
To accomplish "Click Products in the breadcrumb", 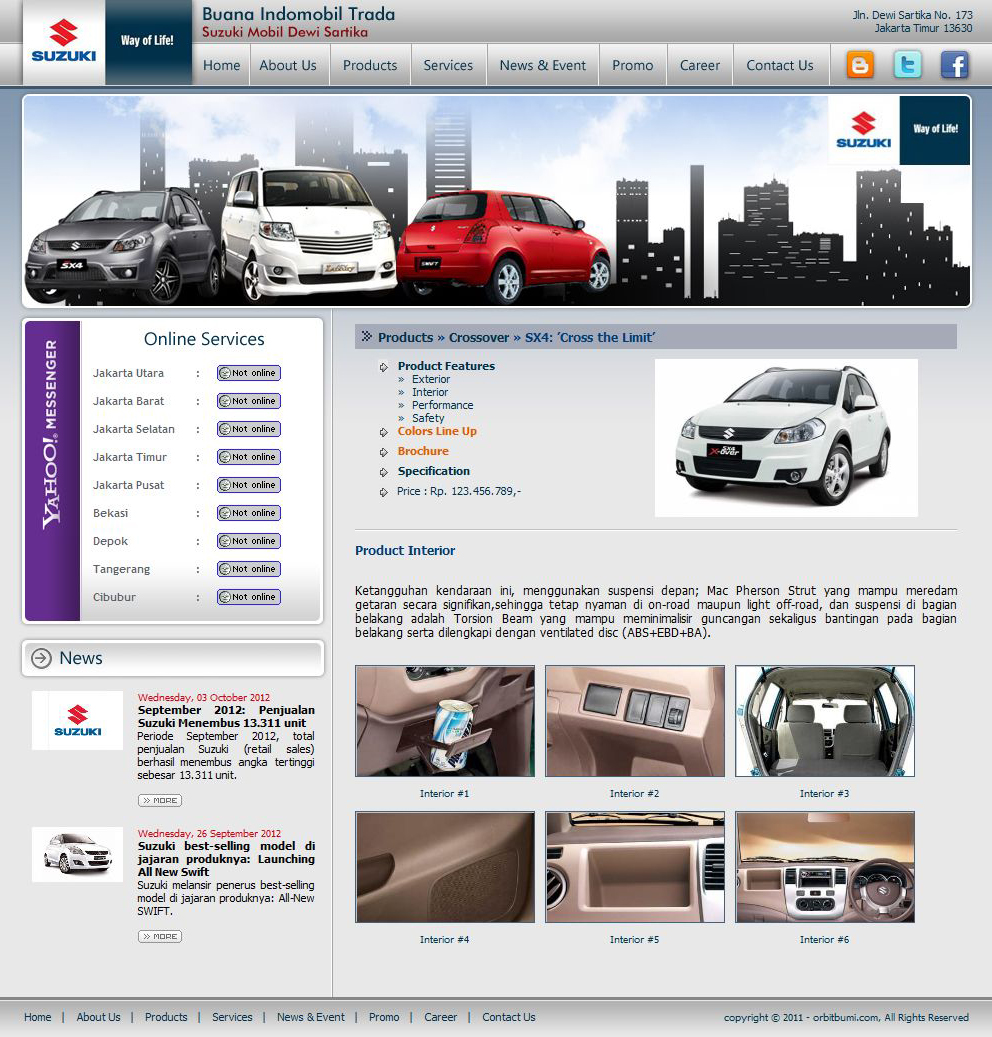I will point(405,337).
